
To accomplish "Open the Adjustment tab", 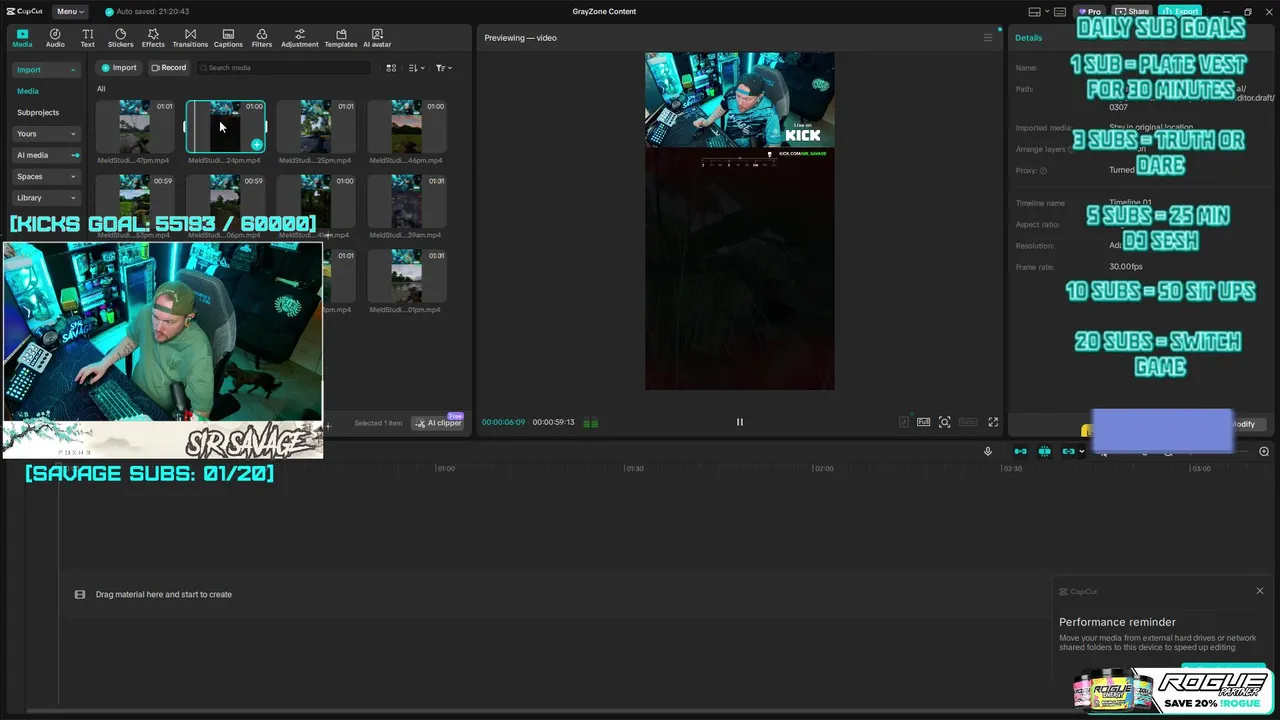I will (x=300, y=38).
